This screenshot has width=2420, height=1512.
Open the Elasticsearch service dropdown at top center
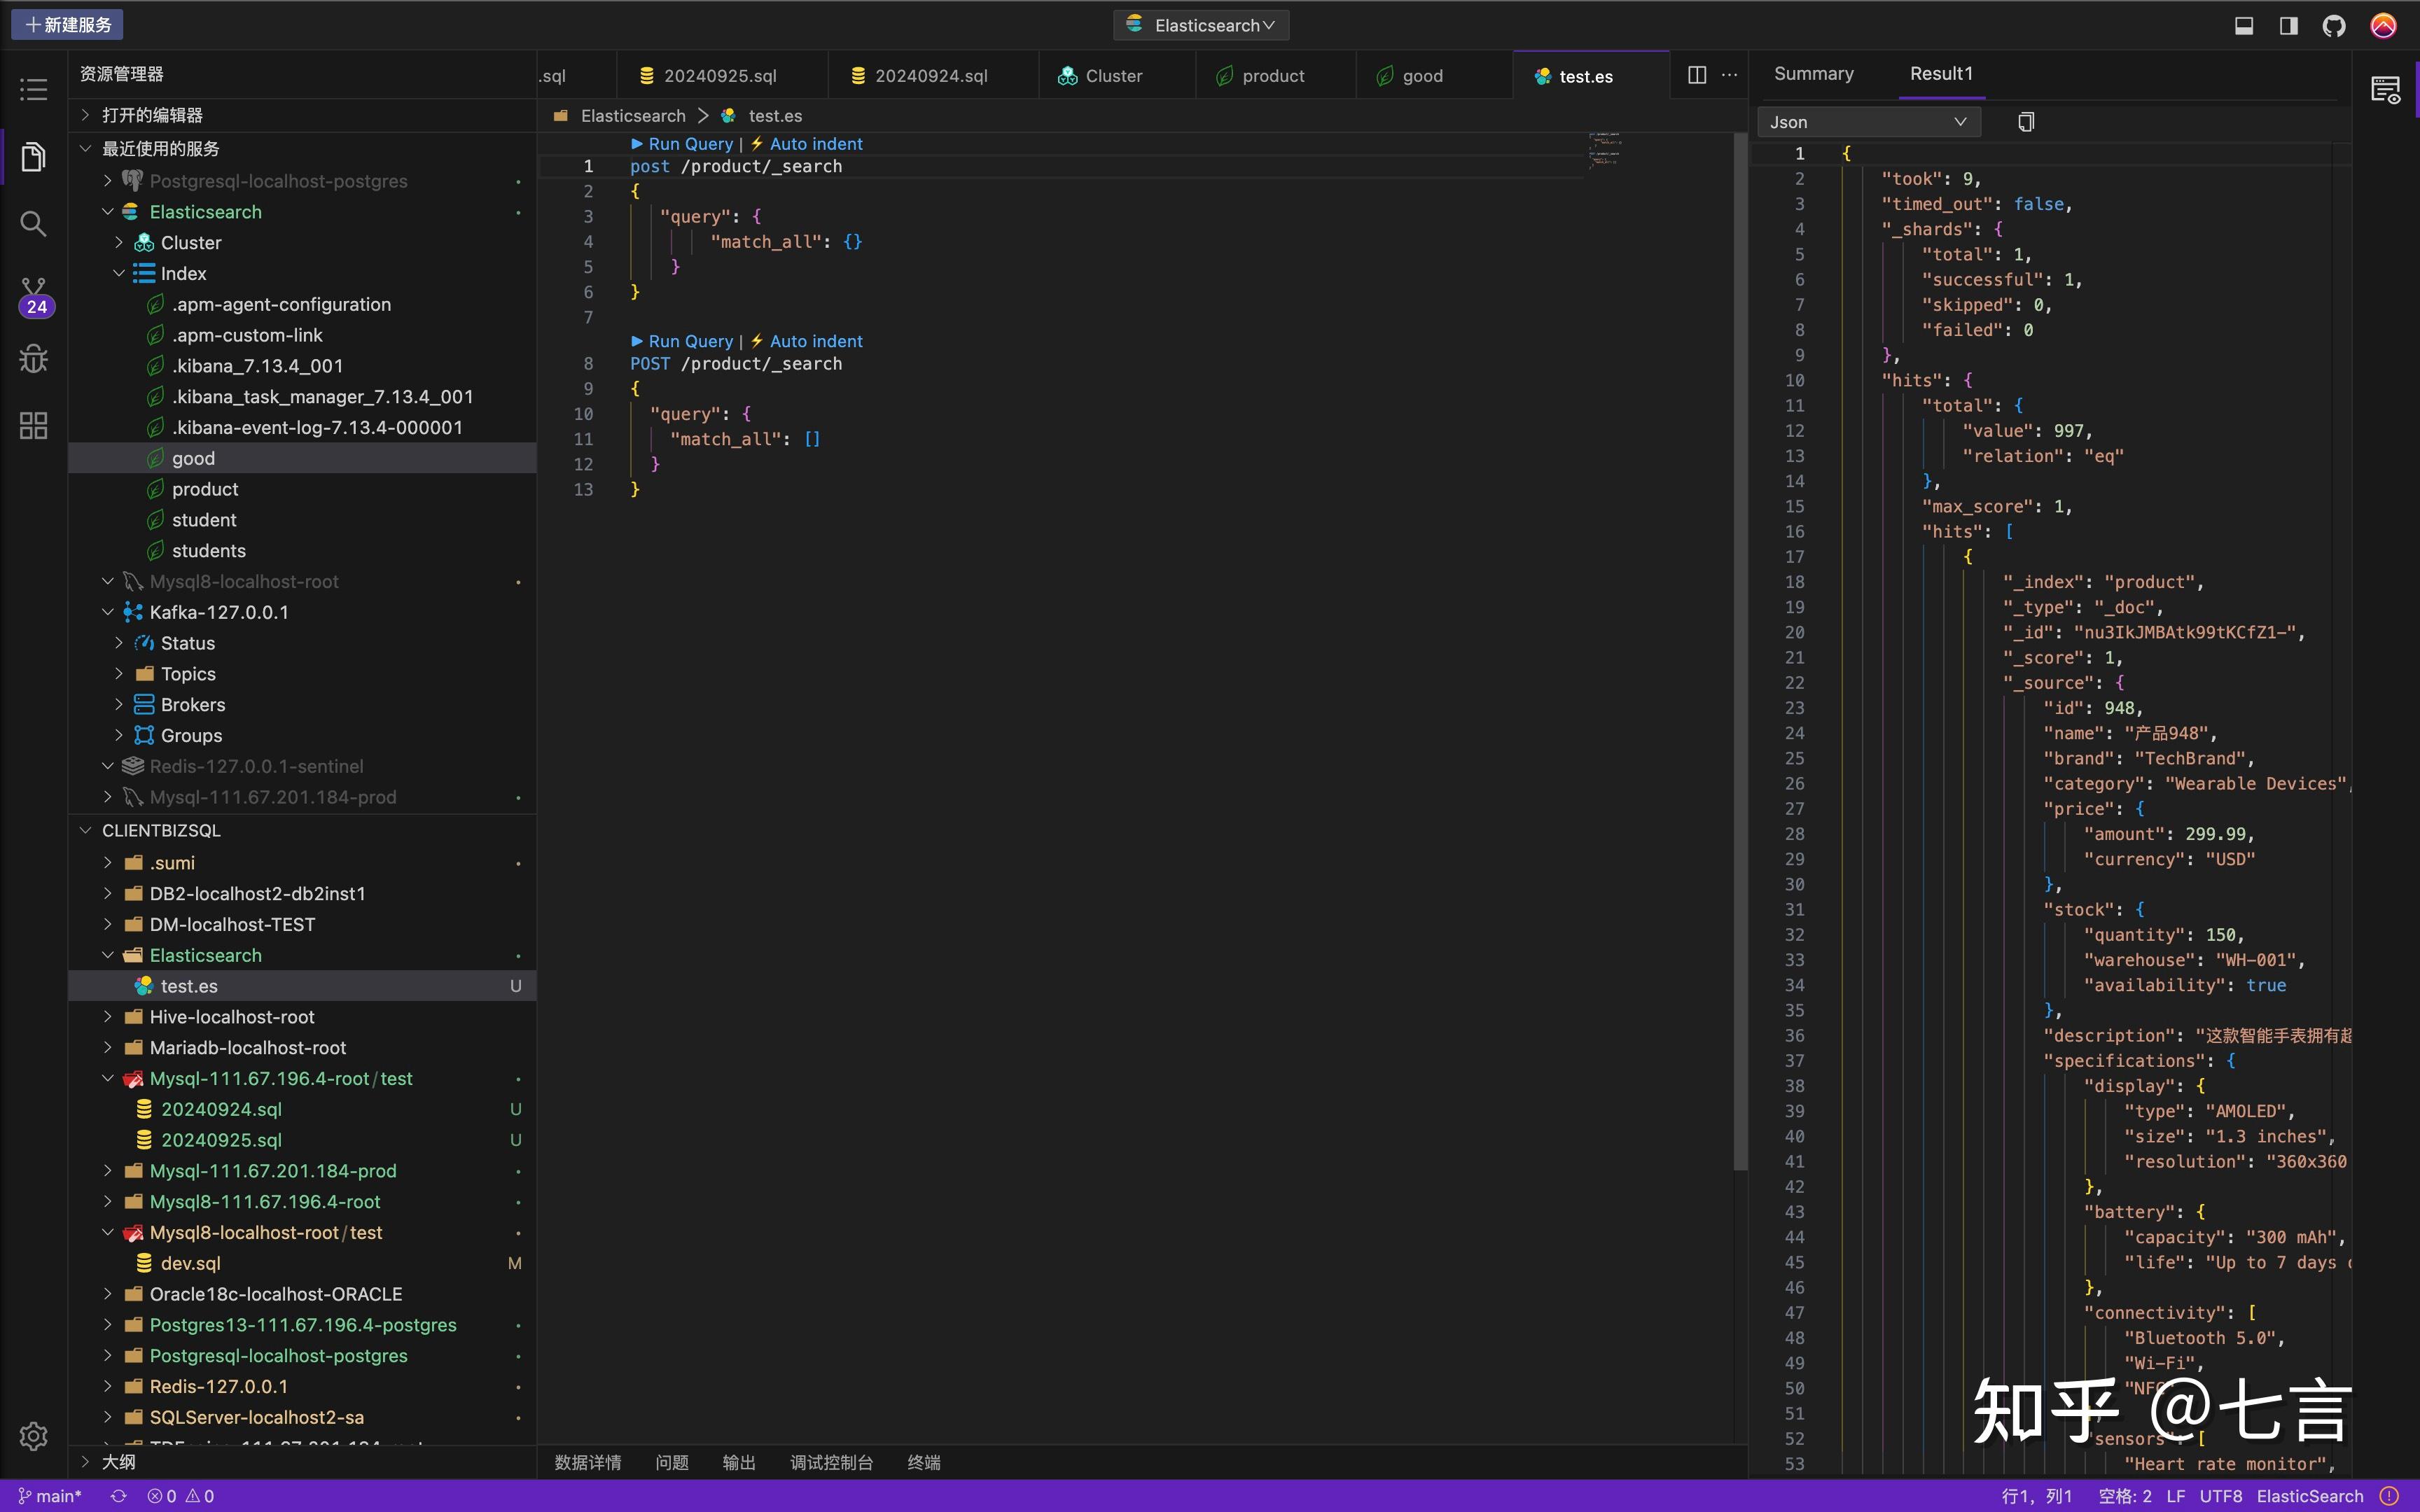coord(1200,25)
